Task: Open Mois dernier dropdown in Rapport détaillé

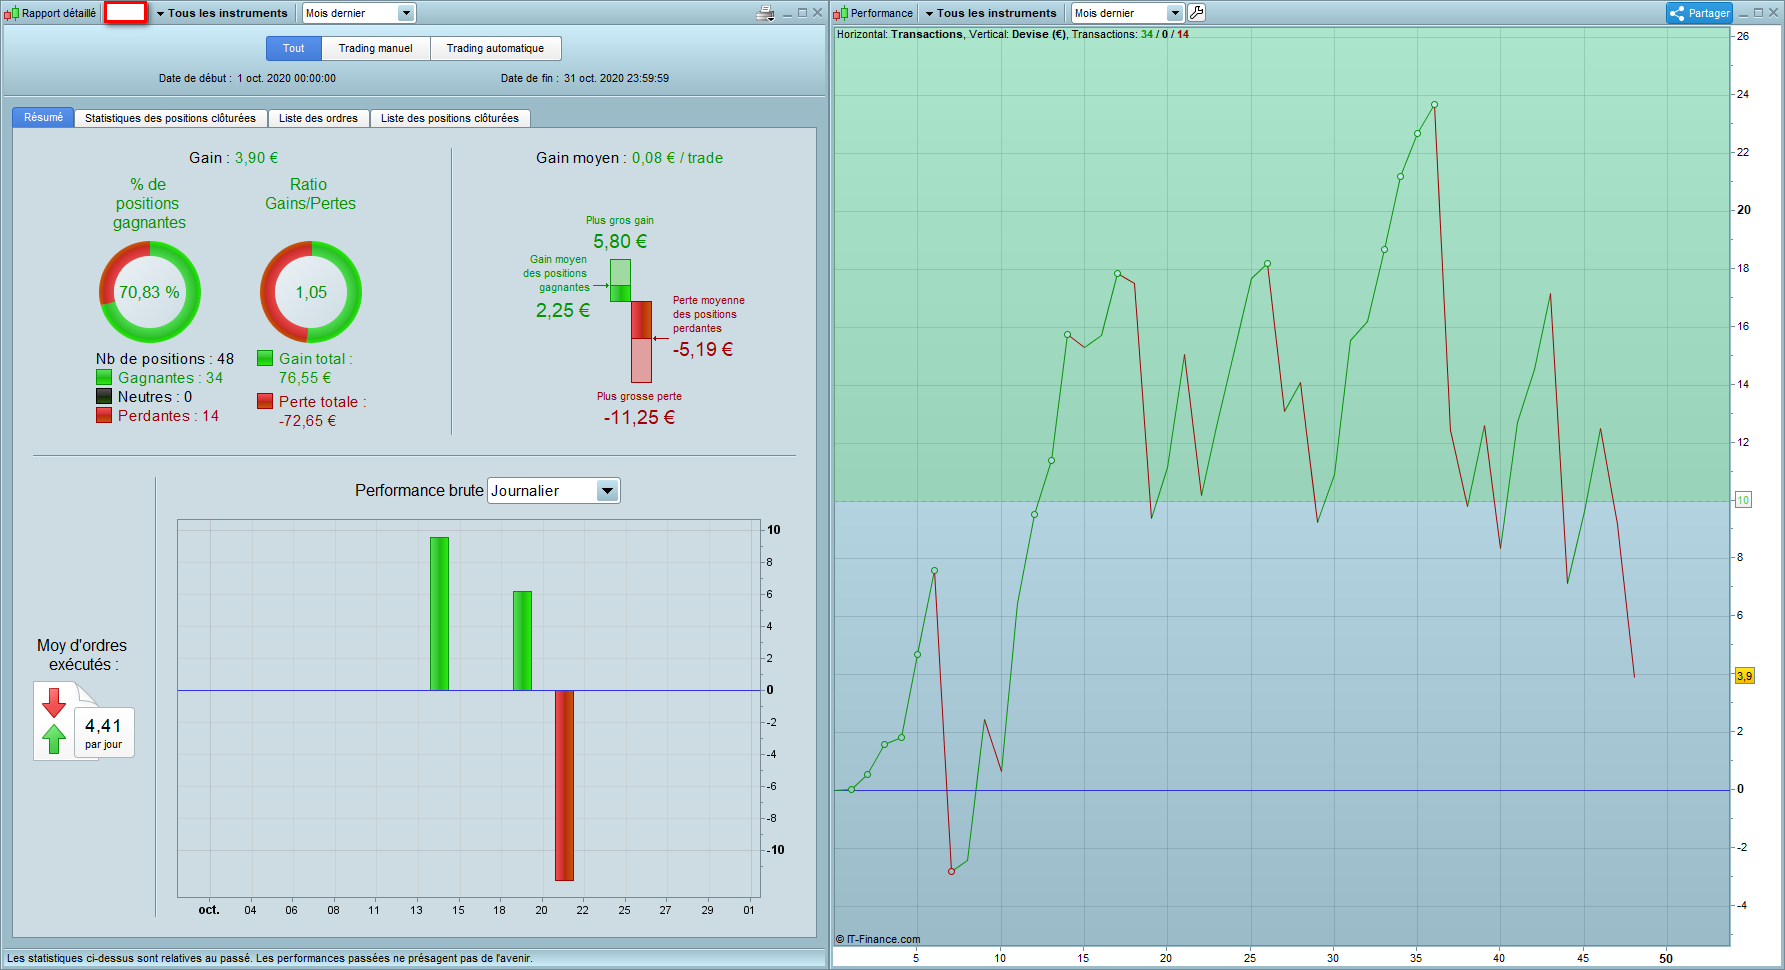Action: click(359, 13)
